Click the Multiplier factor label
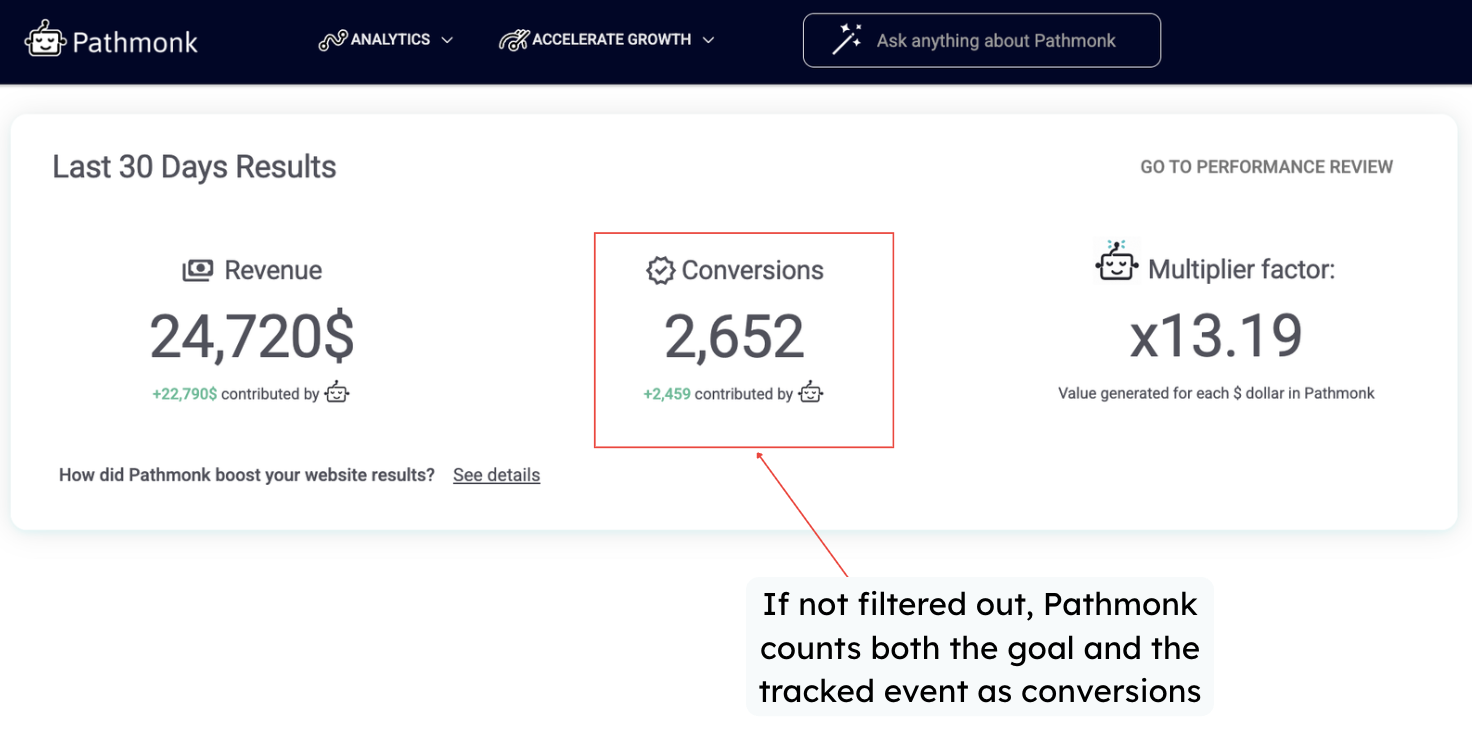The image size is (1472, 744). (1241, 269)
